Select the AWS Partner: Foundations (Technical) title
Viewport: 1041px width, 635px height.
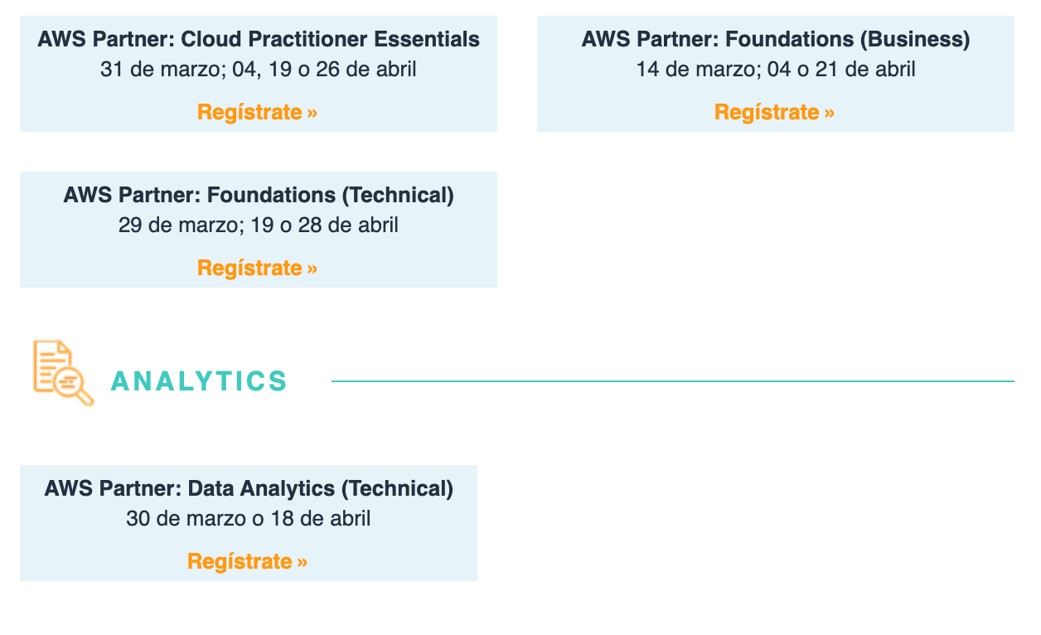click(x=258, y=195)
